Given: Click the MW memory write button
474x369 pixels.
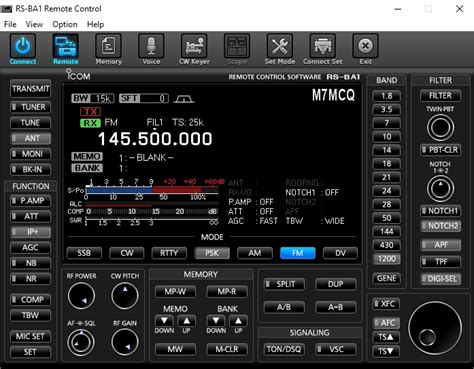Looking at the screenshot, I should point(175,349).
